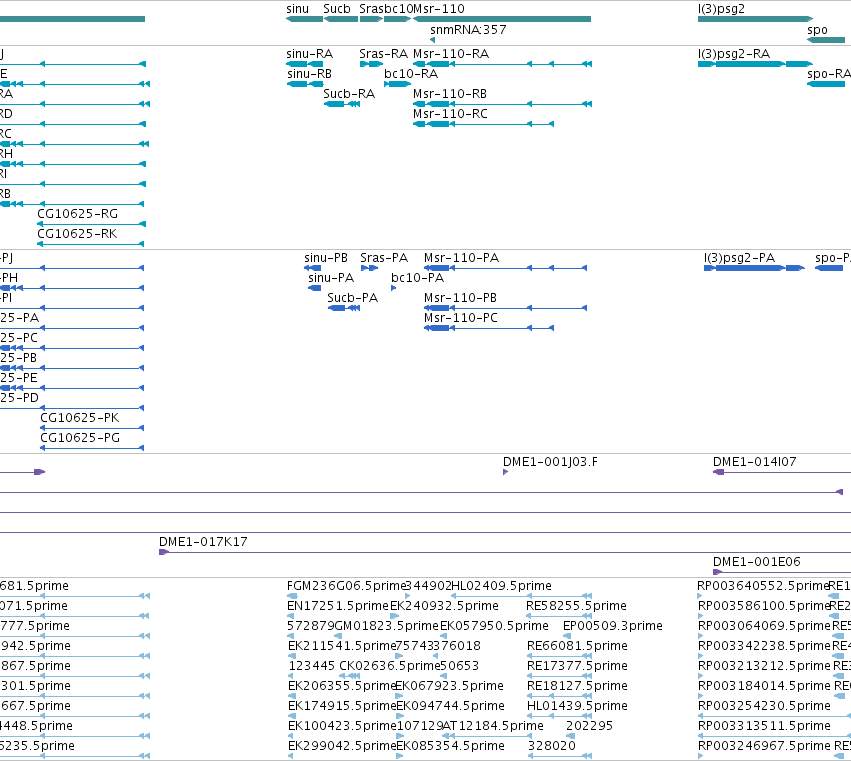851x761 pixels.
Task: Select the DME1-001J03.F clone
Action: pyautogui.click(x=505, y=472)
